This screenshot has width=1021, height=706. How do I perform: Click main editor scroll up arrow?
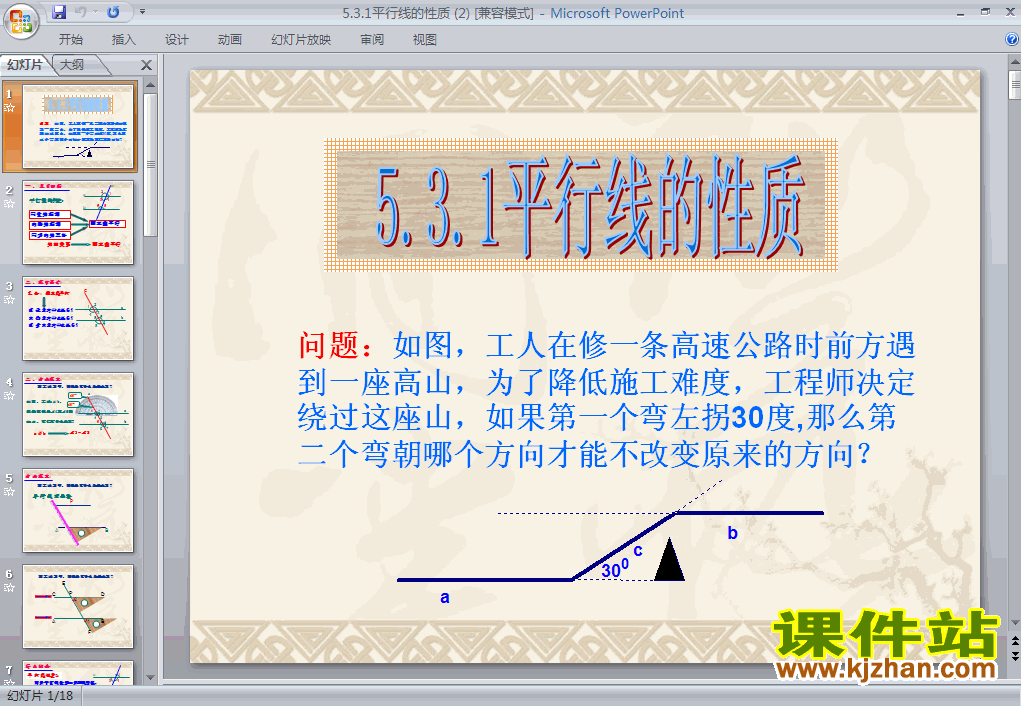coord(1014,63)
